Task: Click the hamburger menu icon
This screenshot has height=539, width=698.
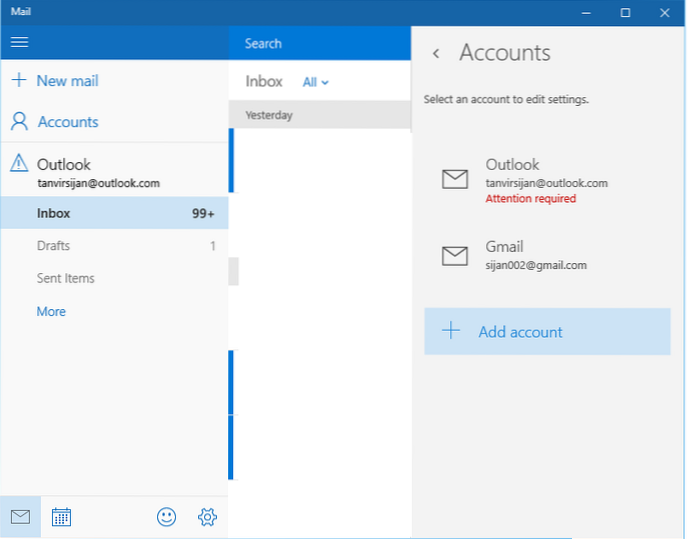Action: 19,42
